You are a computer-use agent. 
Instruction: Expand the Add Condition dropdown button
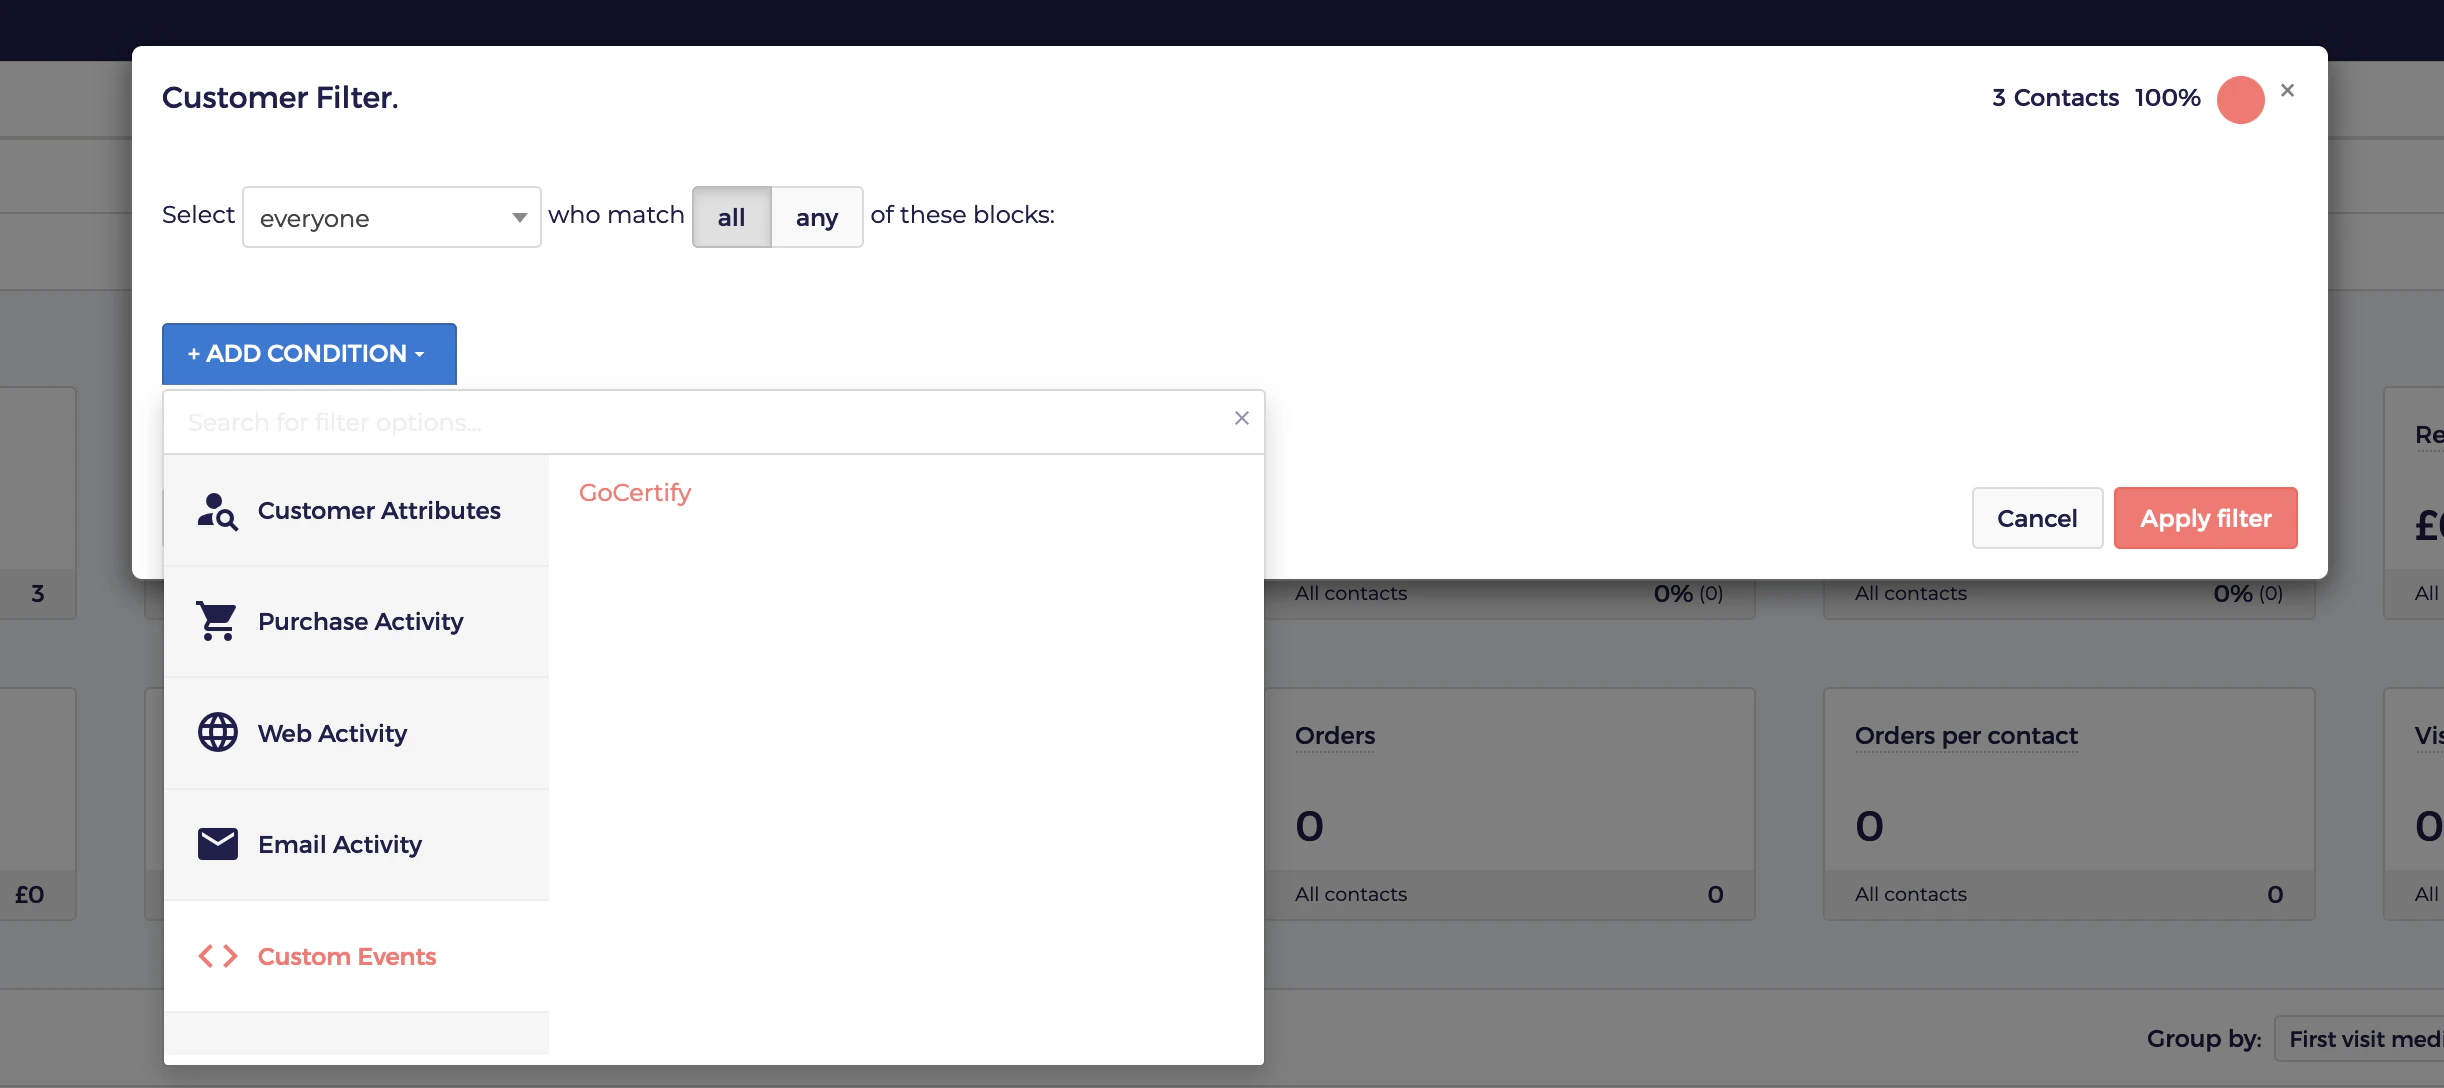click(x=309, y=353)
